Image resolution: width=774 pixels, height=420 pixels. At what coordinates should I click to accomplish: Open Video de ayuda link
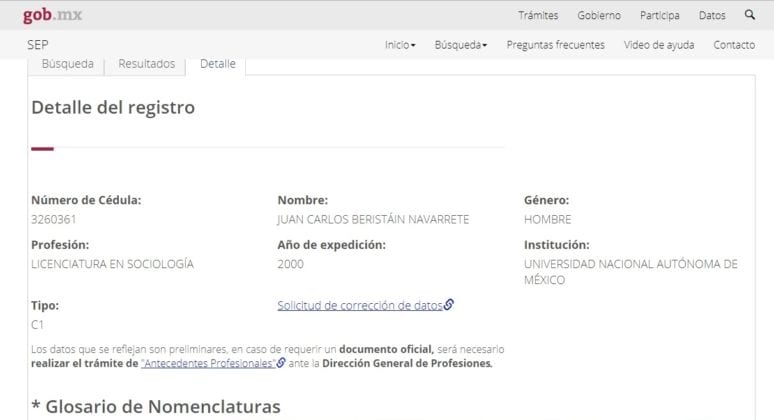pyautogui.click(x=658, y=45)
